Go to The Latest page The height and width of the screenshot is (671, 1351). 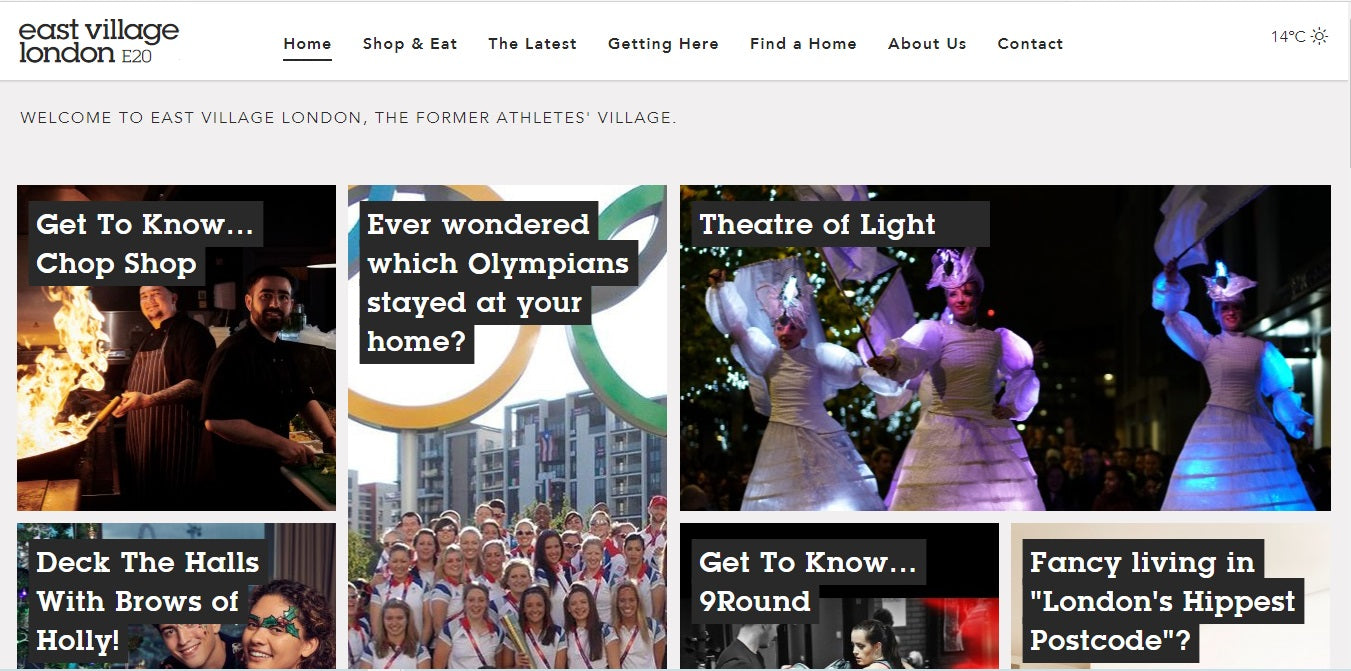(x=532, y=44)
